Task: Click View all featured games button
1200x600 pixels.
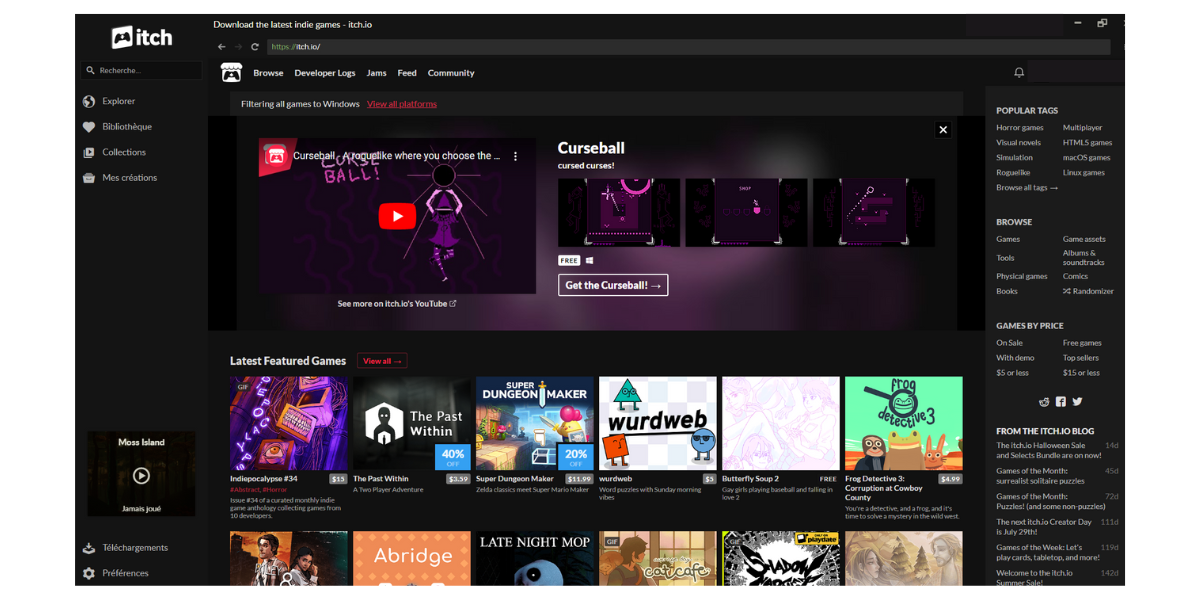Action: [x=382, y=361]
